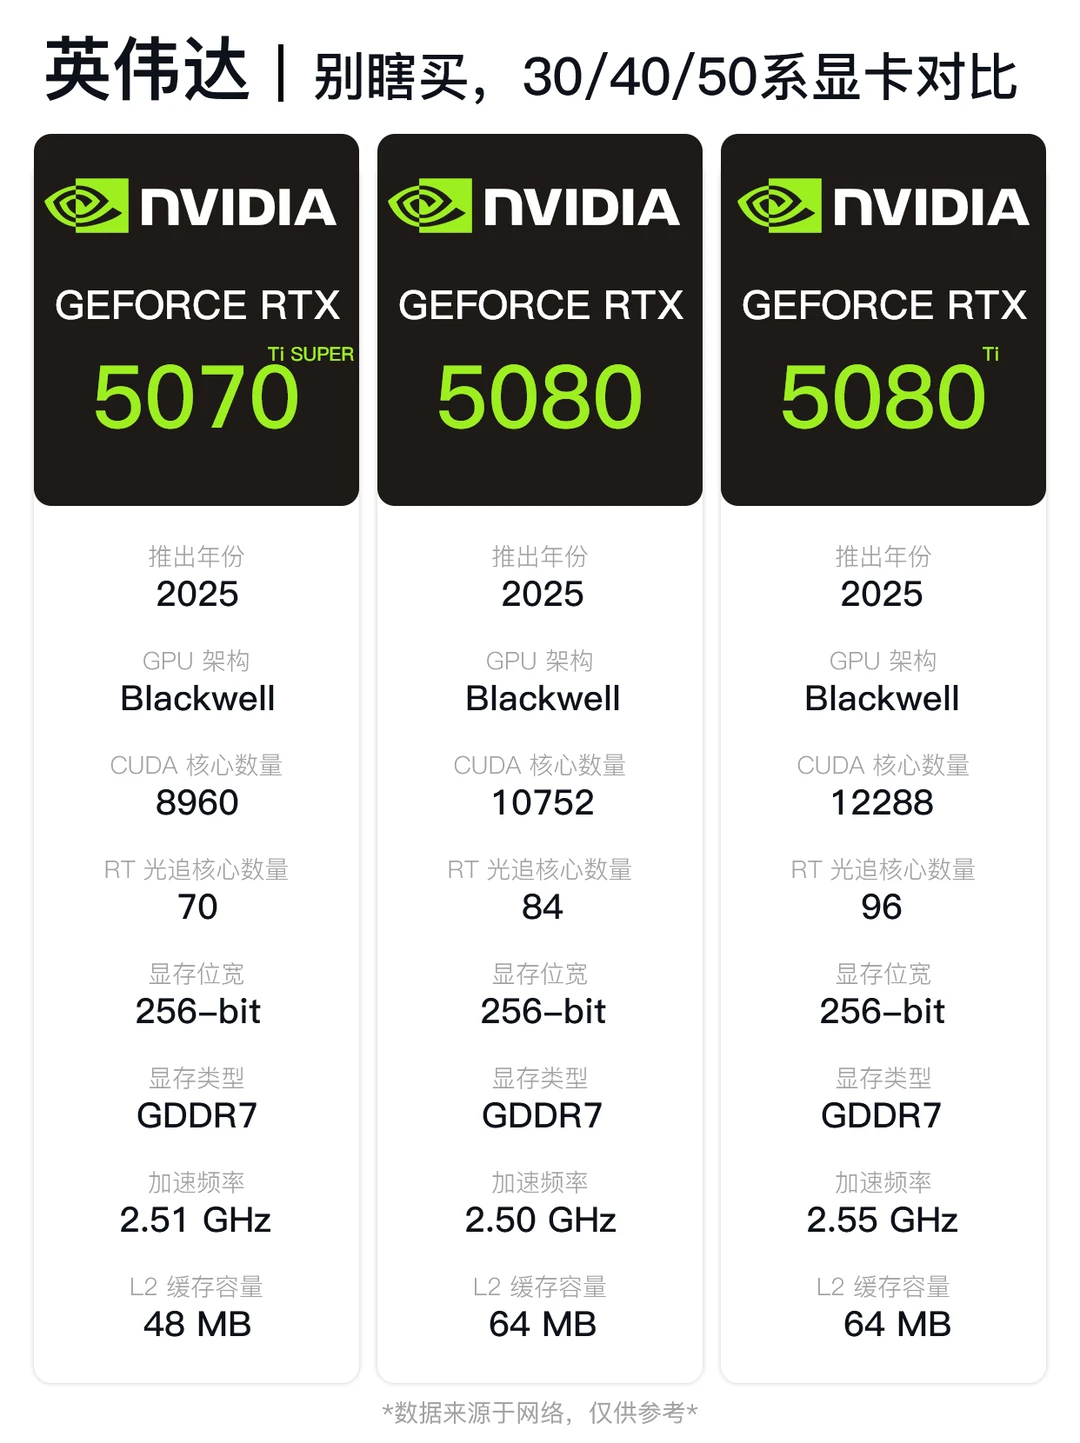
Task: Click the Ti SUPER label above 5070
Action: 310,354
